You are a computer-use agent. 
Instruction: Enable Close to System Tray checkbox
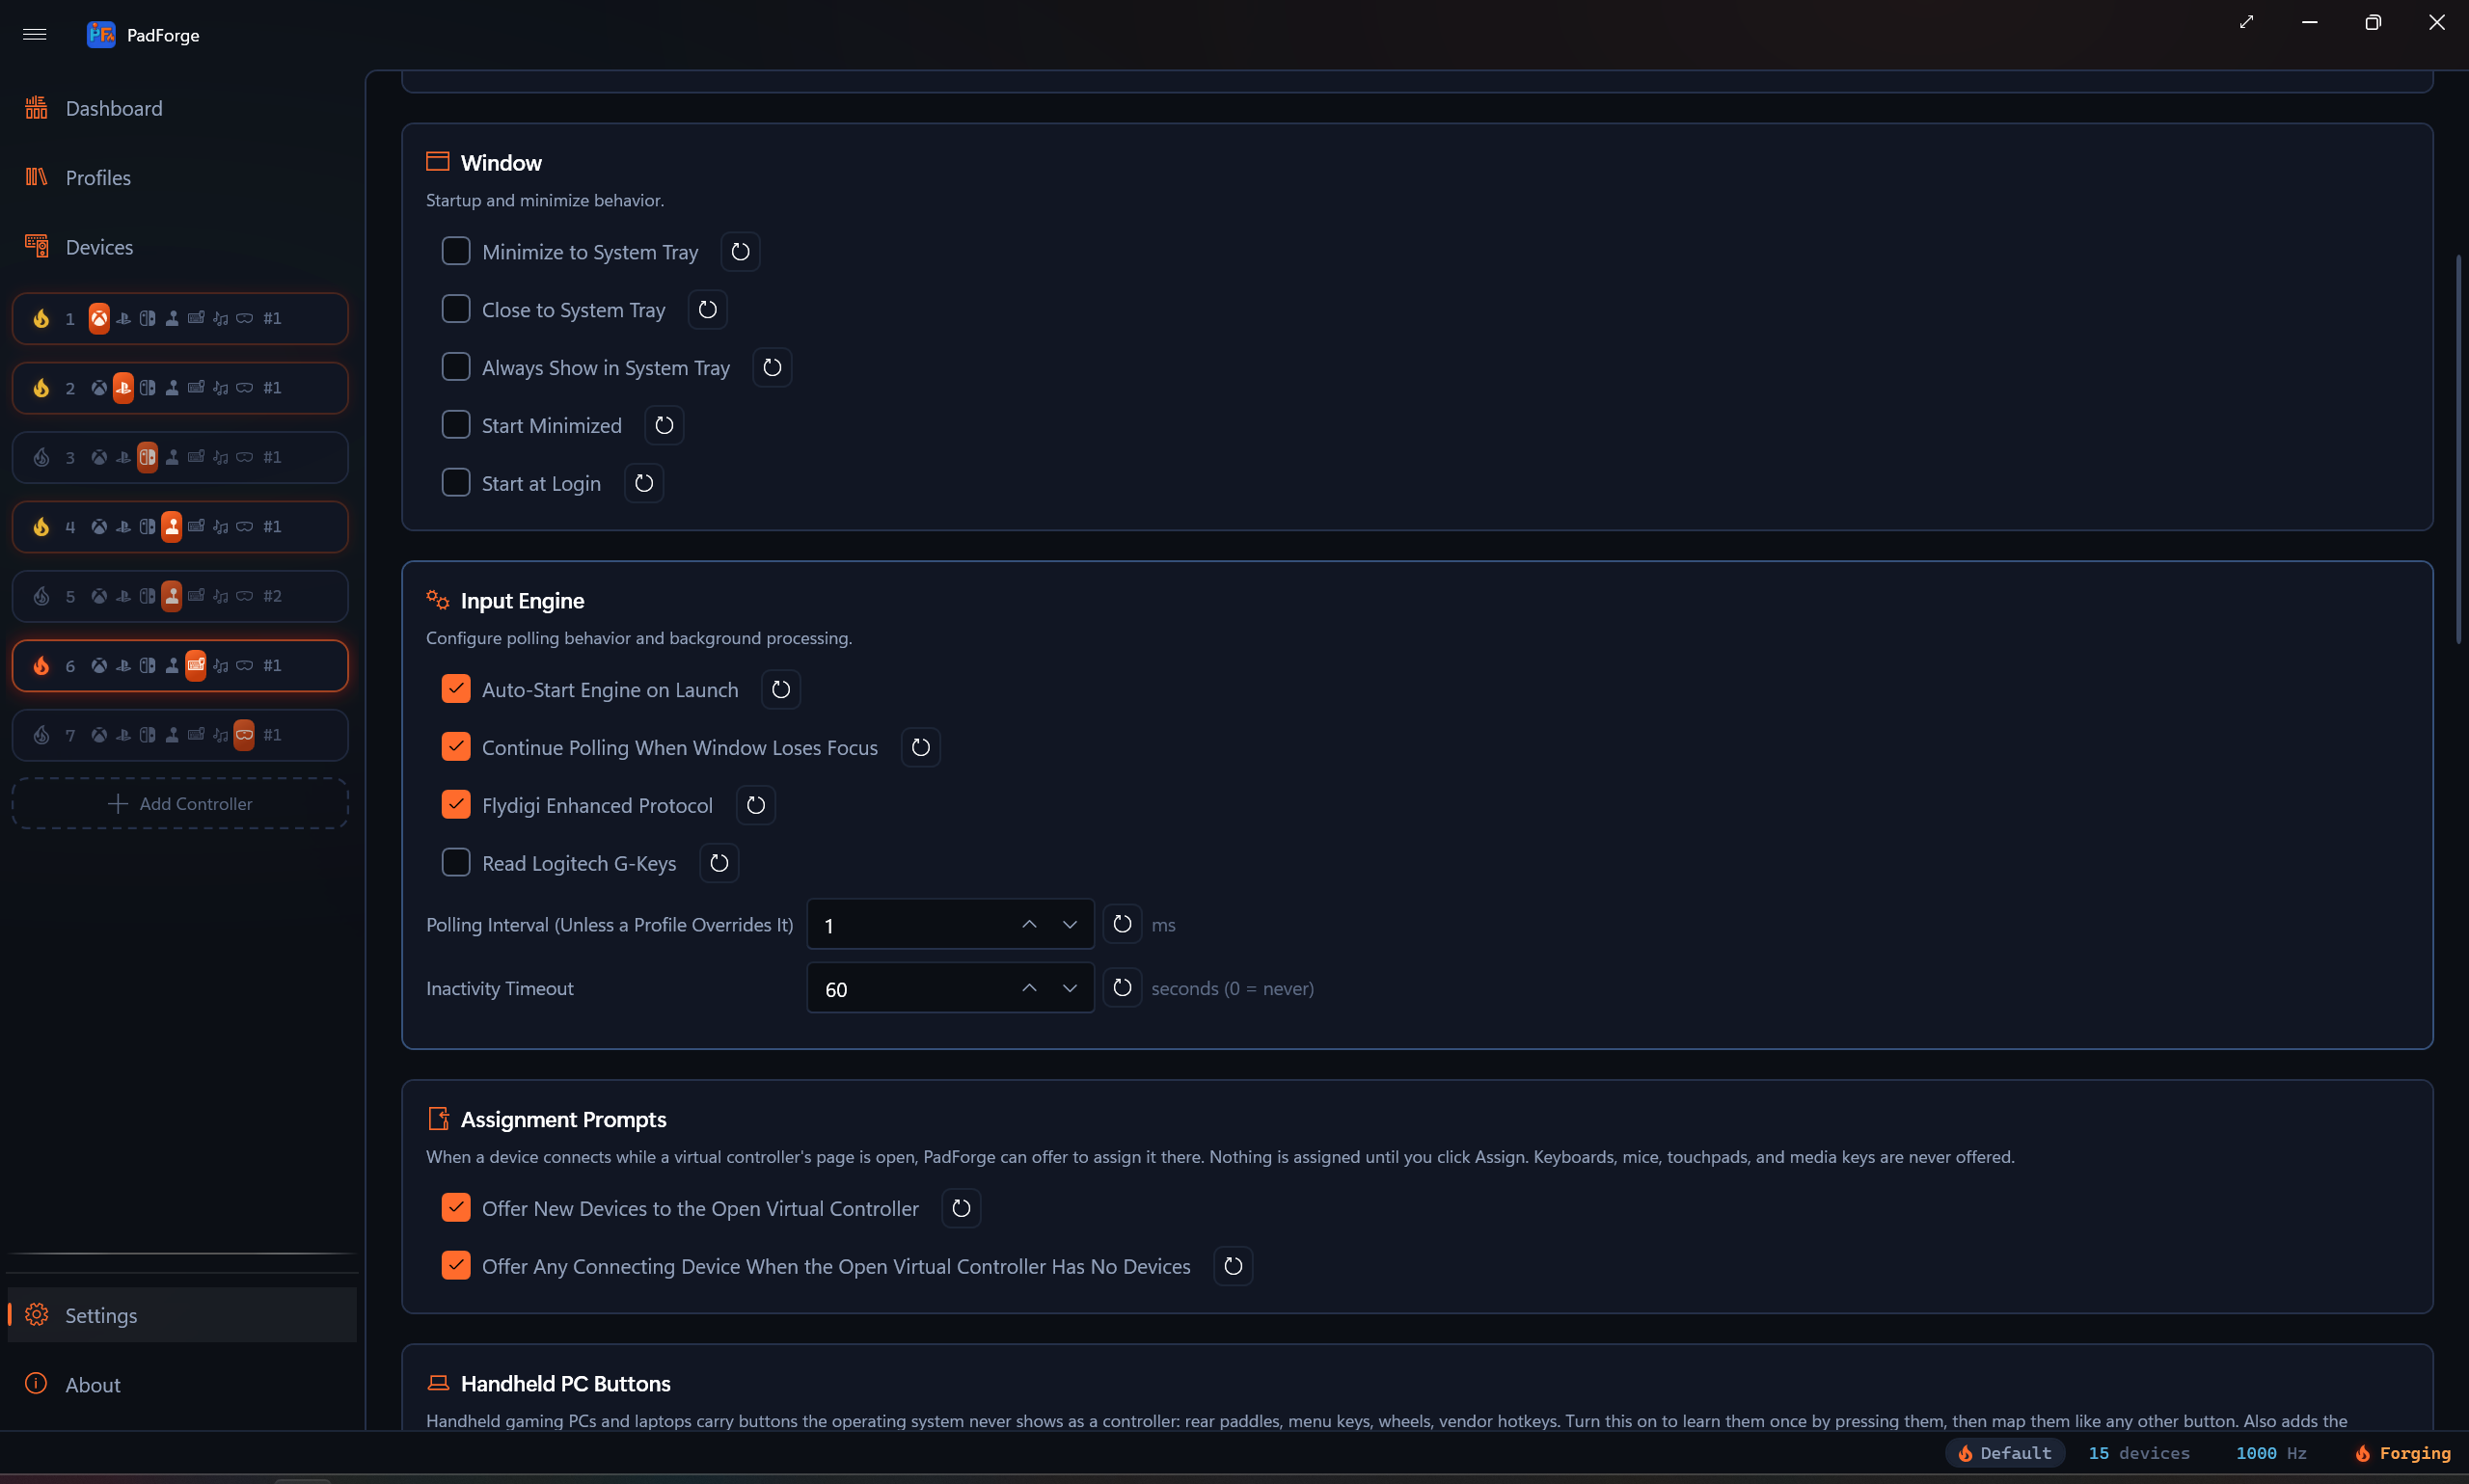point(456,309)
